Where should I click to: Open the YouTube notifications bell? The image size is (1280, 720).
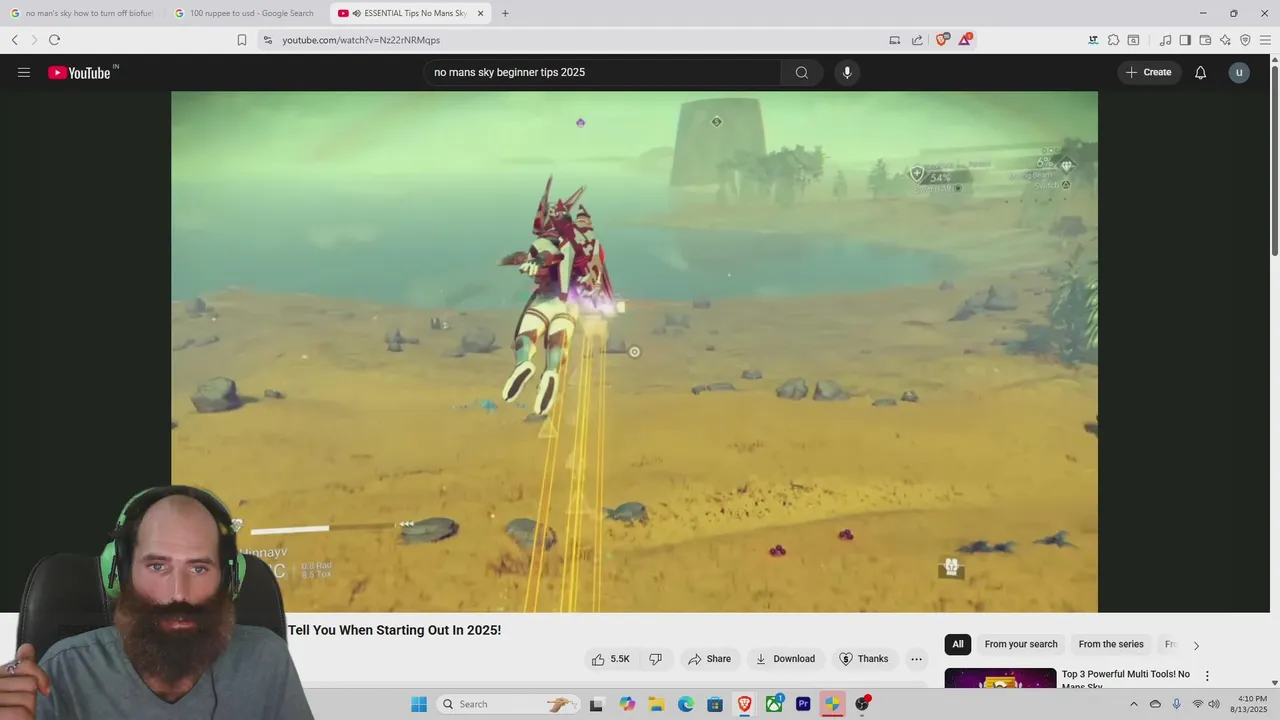(1201, 72)
